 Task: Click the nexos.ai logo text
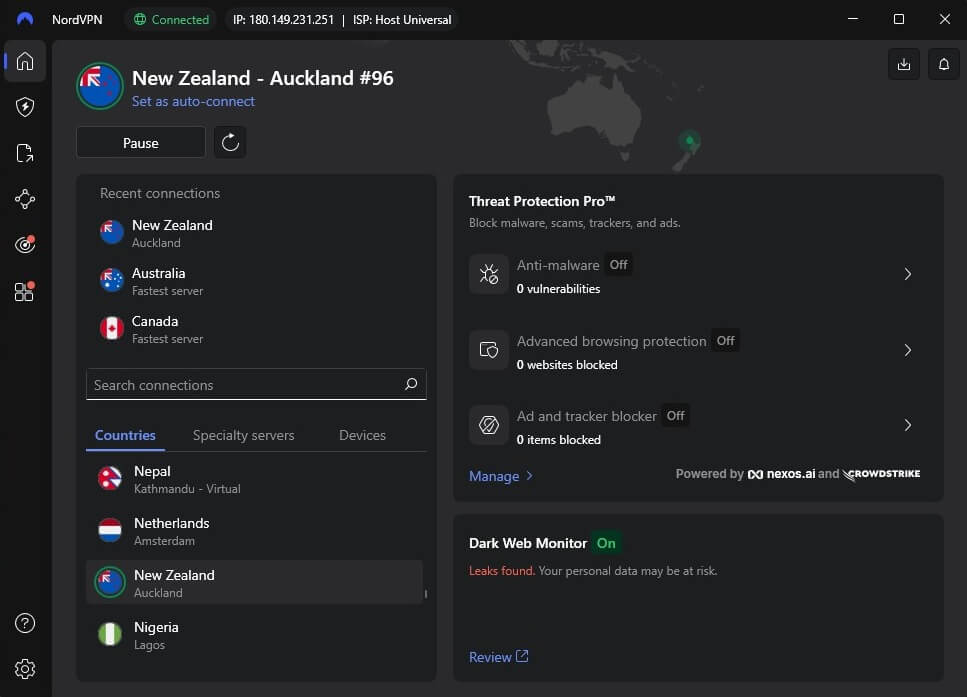click(x=781, y=474)
